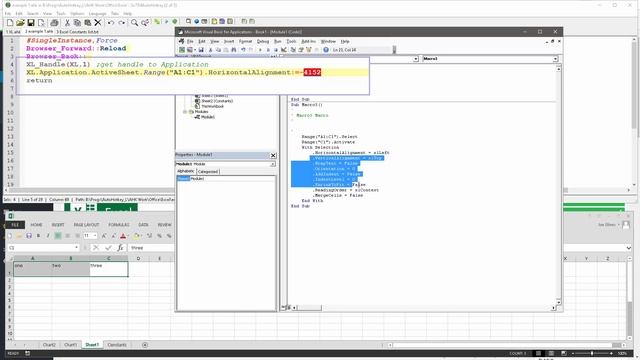Click Find binoculars icon in VBA toolbar
Viewport: 640px width, 360px height.
(233, 50)
